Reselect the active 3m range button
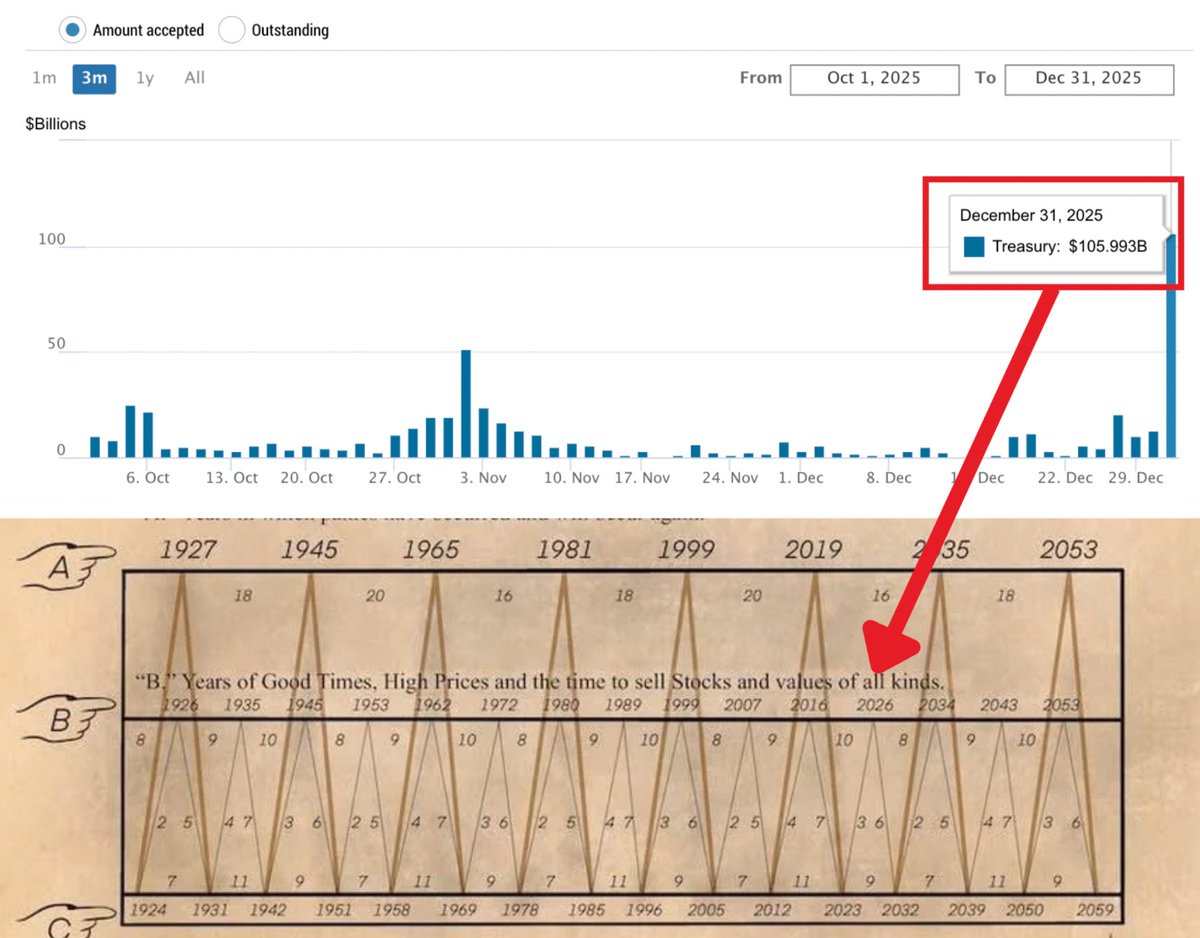The image size is (1200, 938). tap(93, 78)
